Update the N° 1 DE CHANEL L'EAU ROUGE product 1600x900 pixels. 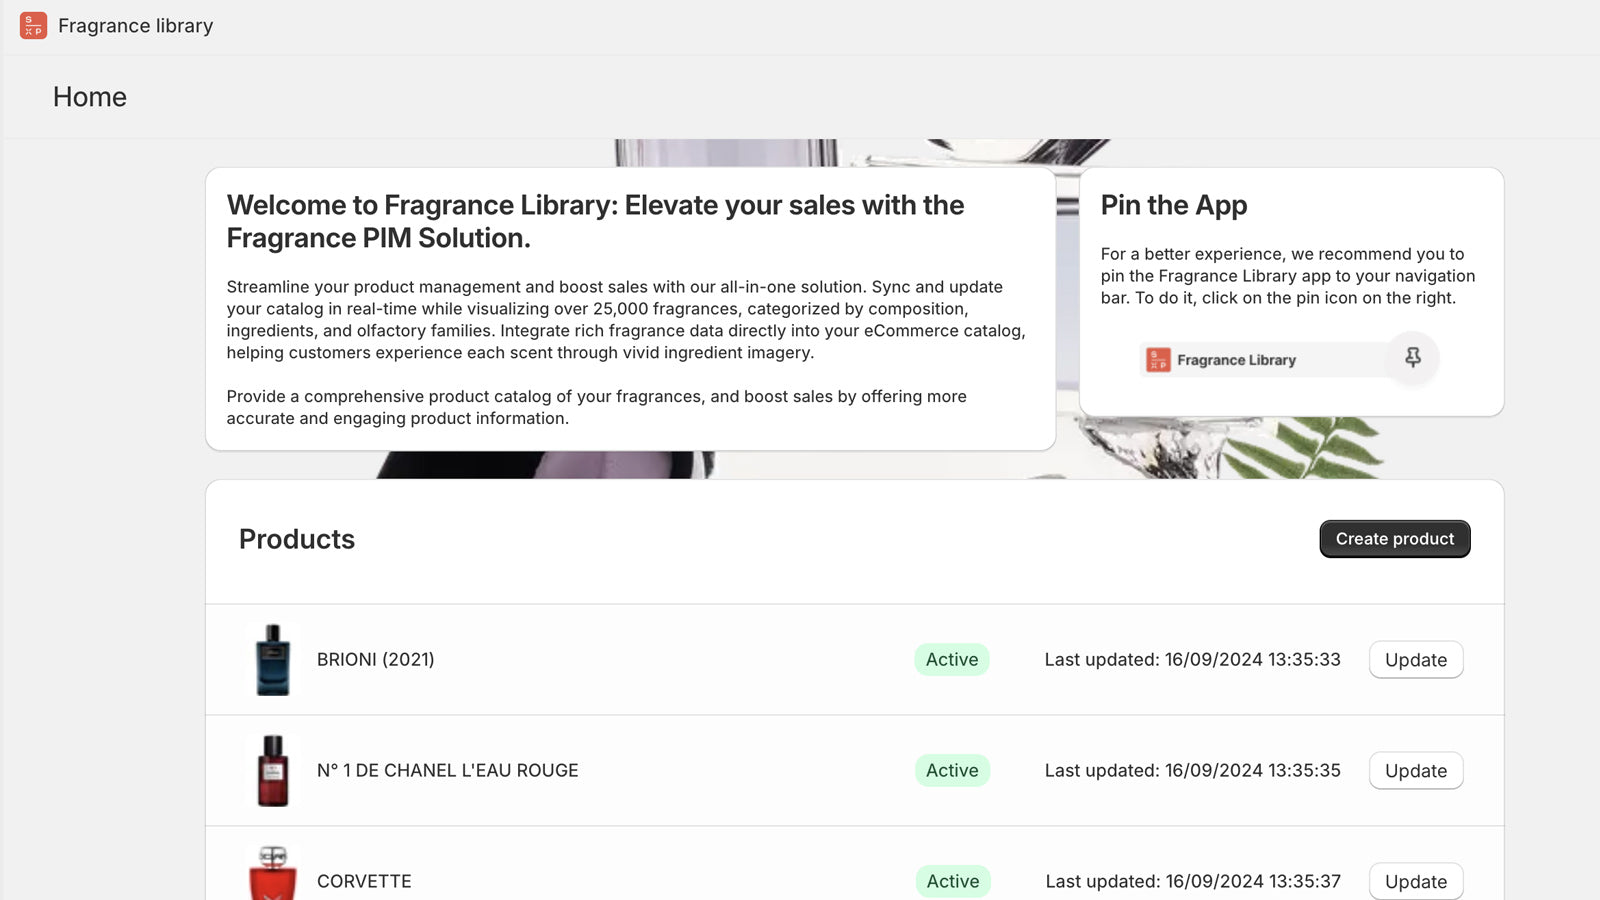[x=1416, y=771]
